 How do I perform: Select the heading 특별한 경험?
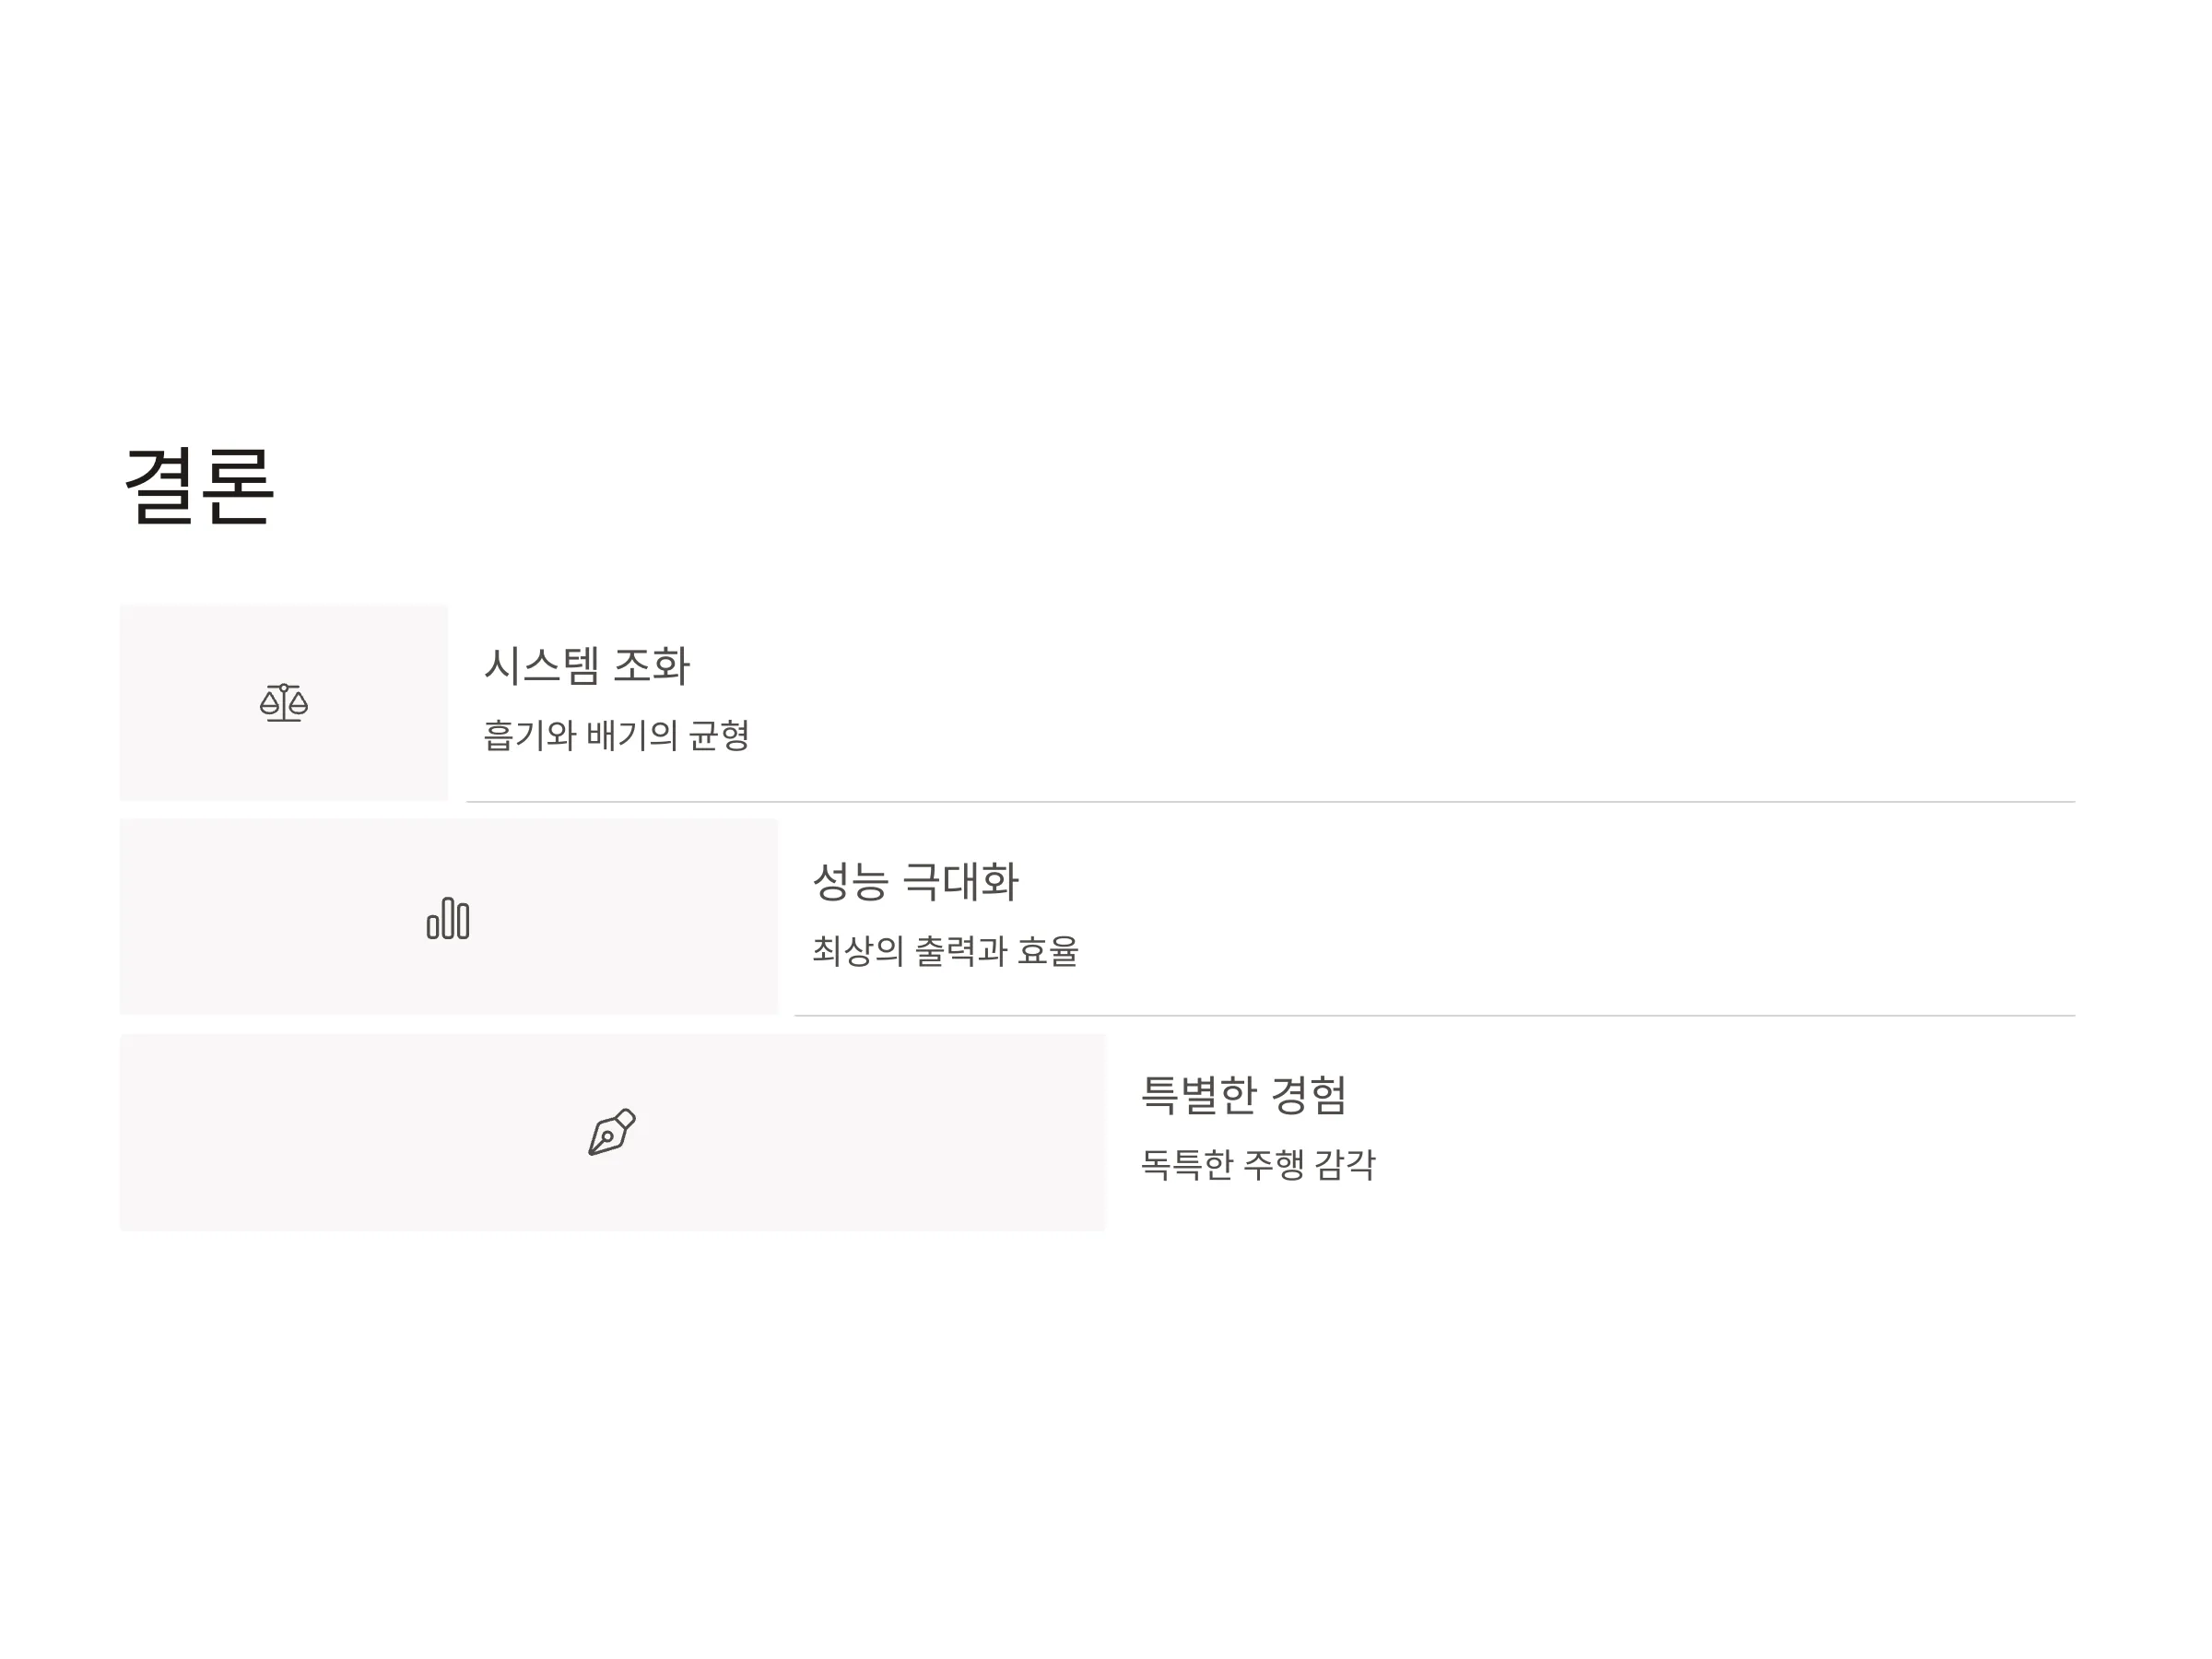point(1245,1096)
